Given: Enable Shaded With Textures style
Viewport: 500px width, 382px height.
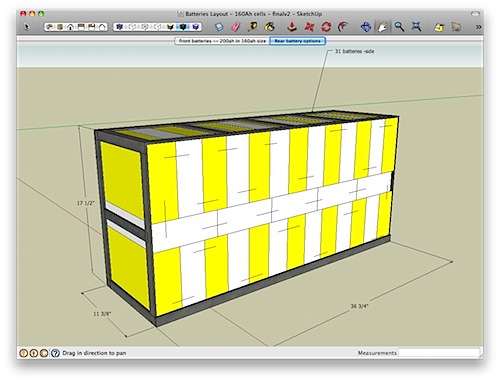Looking at the screenshot, I should tap(183, 27).
